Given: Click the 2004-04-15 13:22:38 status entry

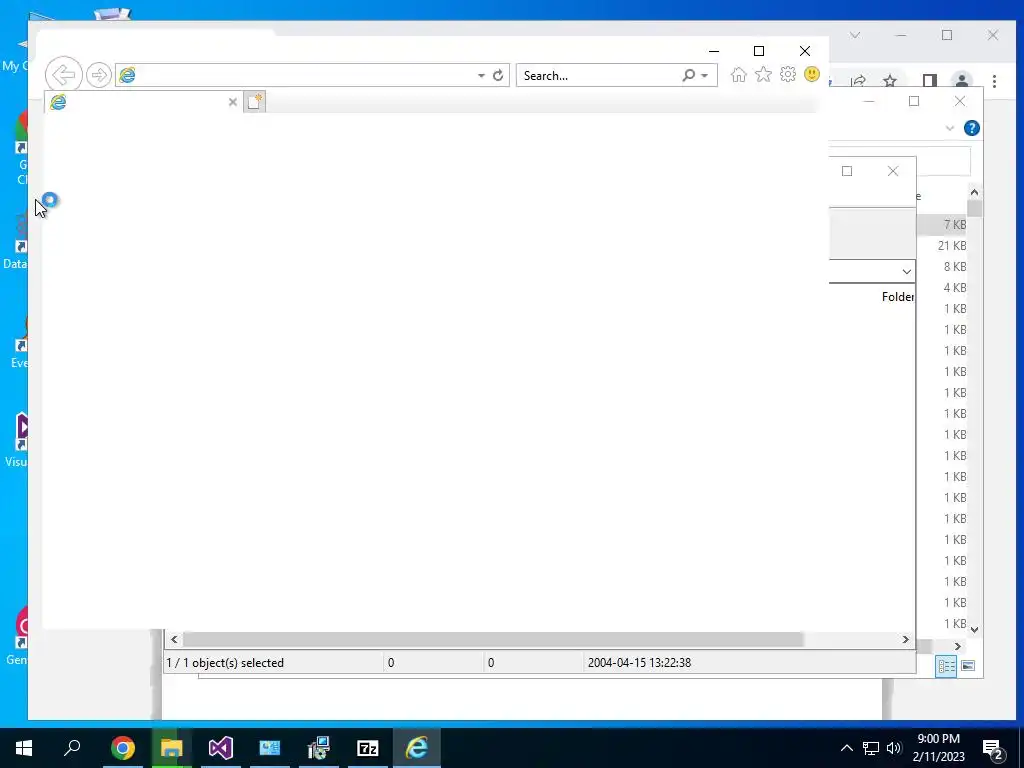Looking at the screenshot, I should [x=639, y=663].
